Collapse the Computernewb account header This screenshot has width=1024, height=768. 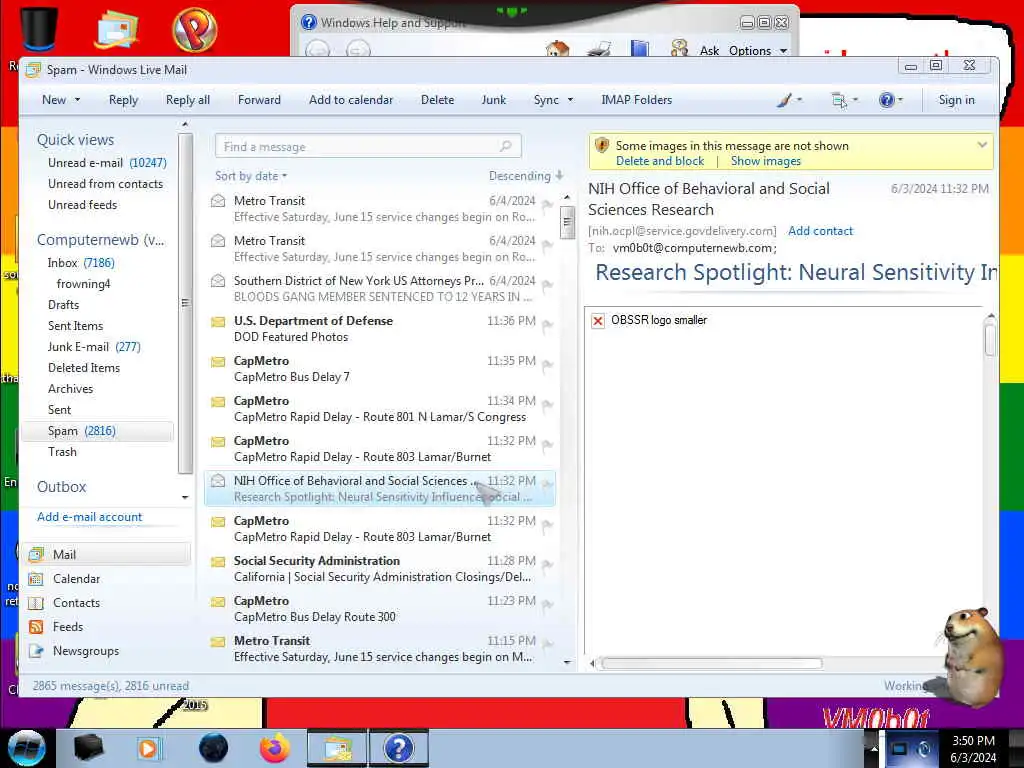click(x=101, y=240)
